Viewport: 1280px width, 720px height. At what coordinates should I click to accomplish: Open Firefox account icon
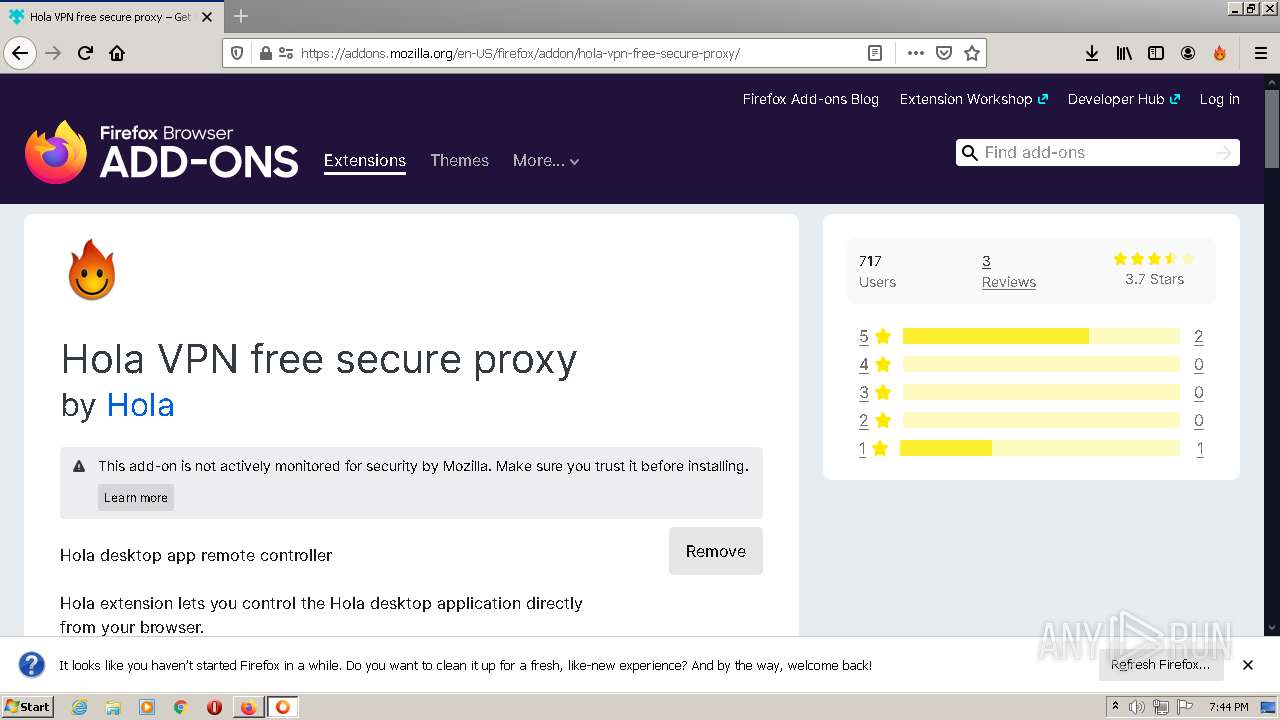click(x=1188, y=53)
